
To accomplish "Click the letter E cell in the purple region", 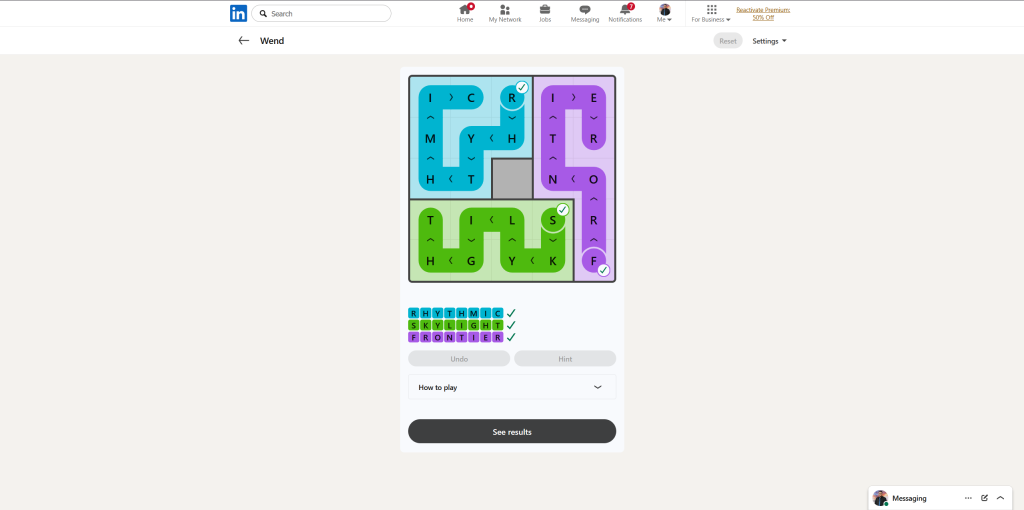I will 594,98.
